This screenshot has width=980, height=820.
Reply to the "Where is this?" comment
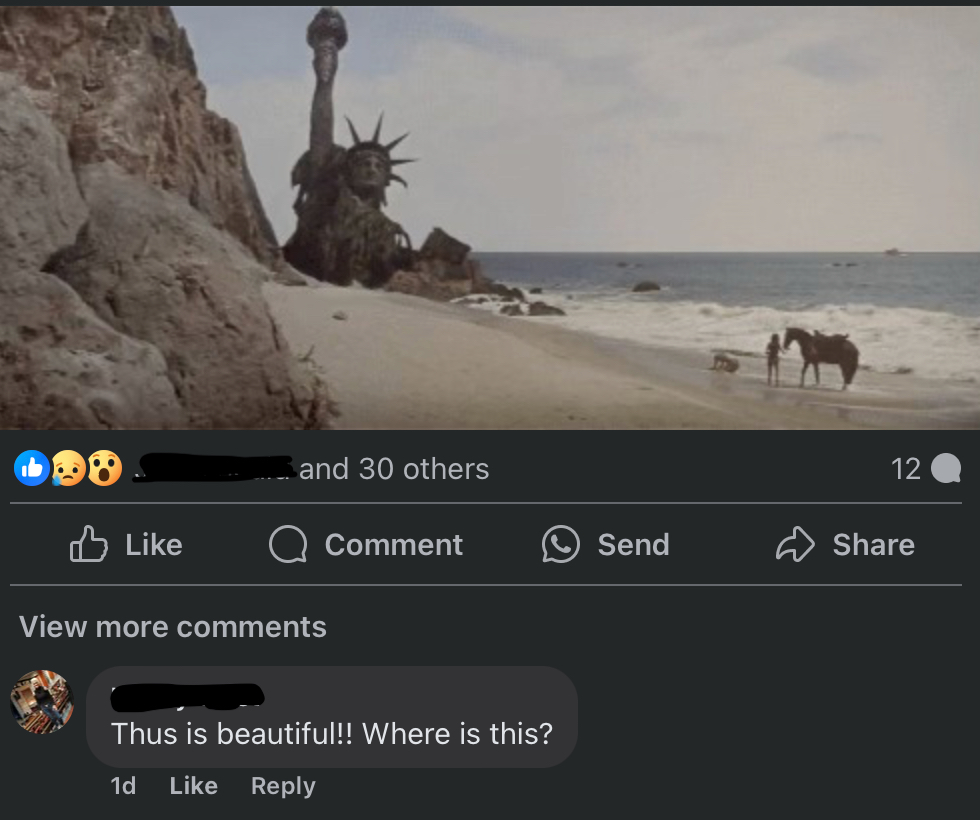tap(283, 786)
